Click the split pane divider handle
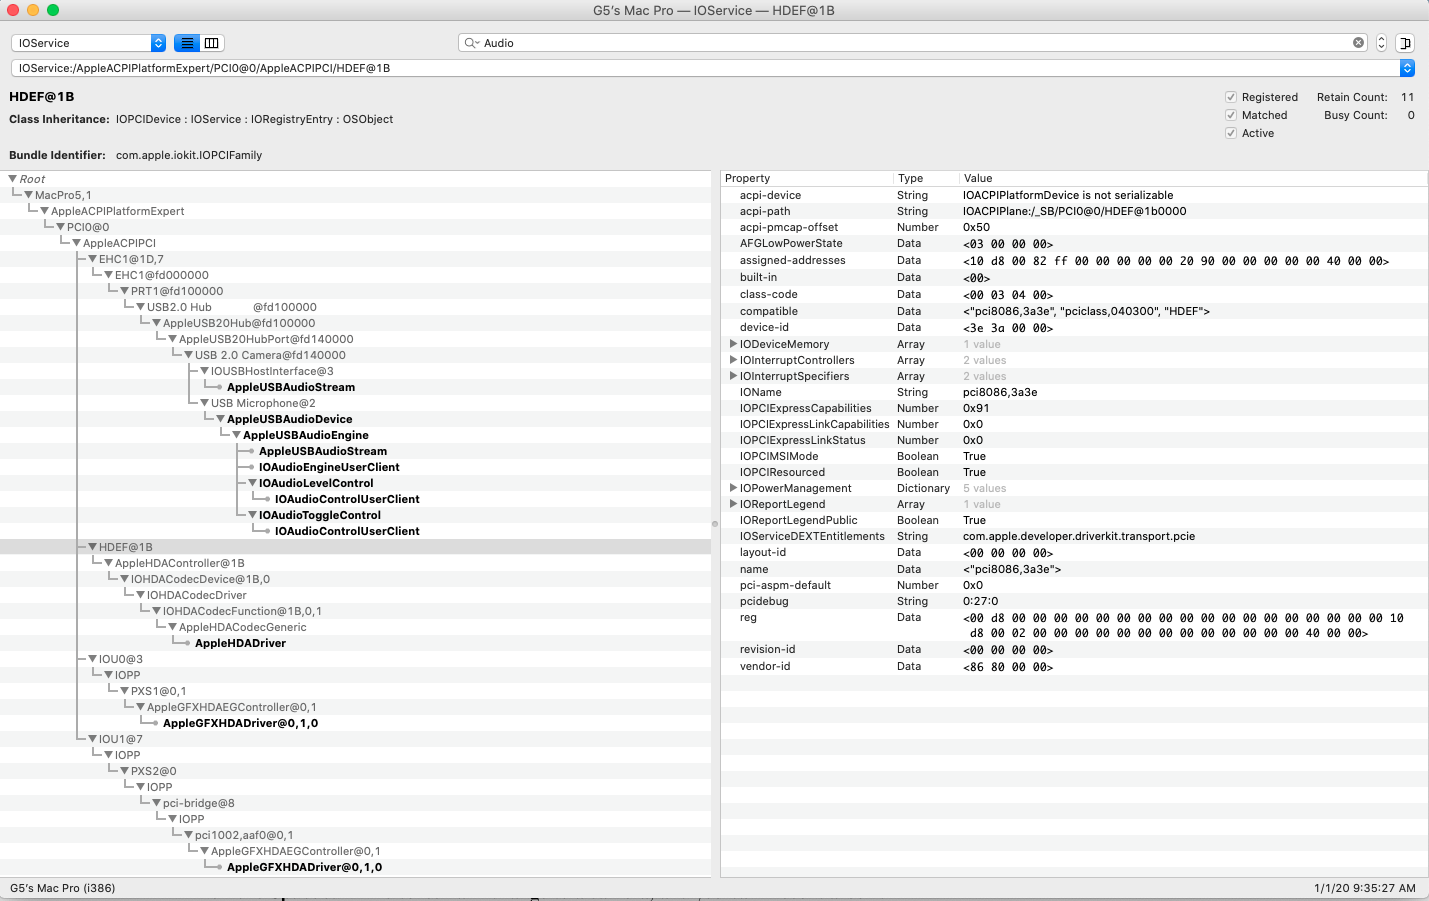Screen dimensions: 1429x901 pyautogui.click(x=715, y=524)
